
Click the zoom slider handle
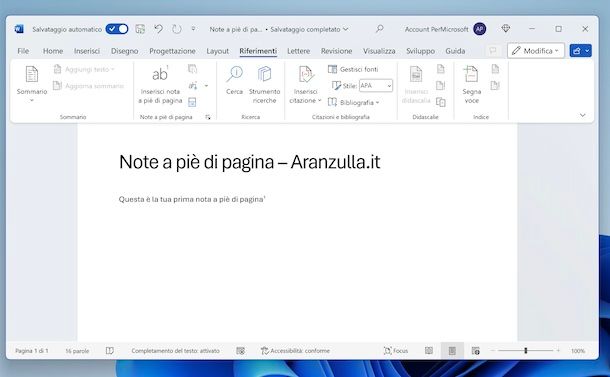point(526,351)
